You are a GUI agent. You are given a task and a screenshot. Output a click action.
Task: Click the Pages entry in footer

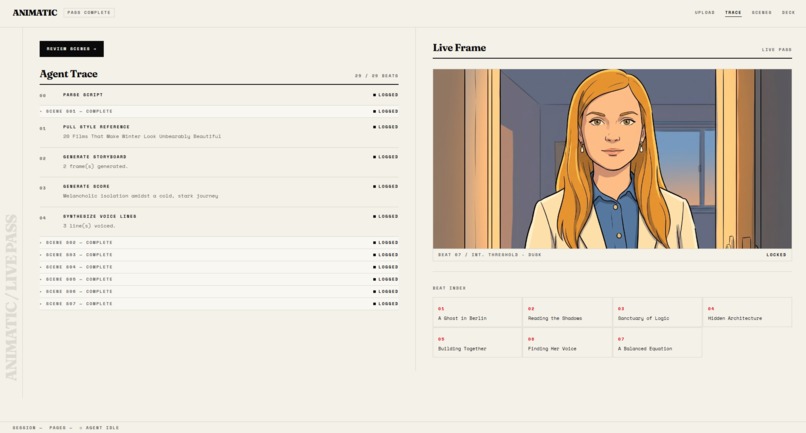click(61, 427)
